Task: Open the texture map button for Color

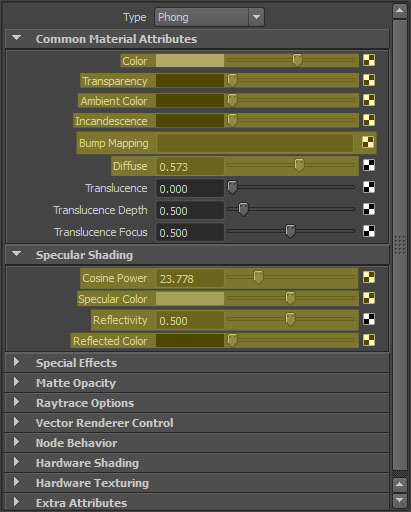Action: coord(369,61)
